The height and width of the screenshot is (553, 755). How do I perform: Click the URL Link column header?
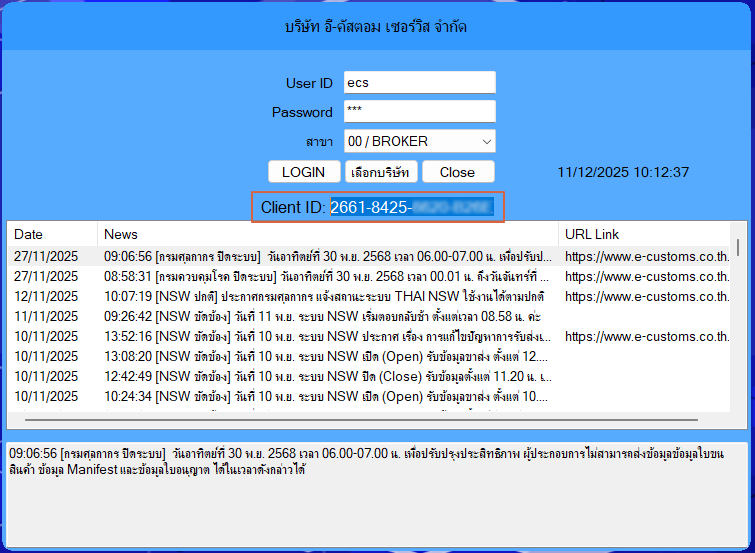pyautogui.click(x=646, y=234)
